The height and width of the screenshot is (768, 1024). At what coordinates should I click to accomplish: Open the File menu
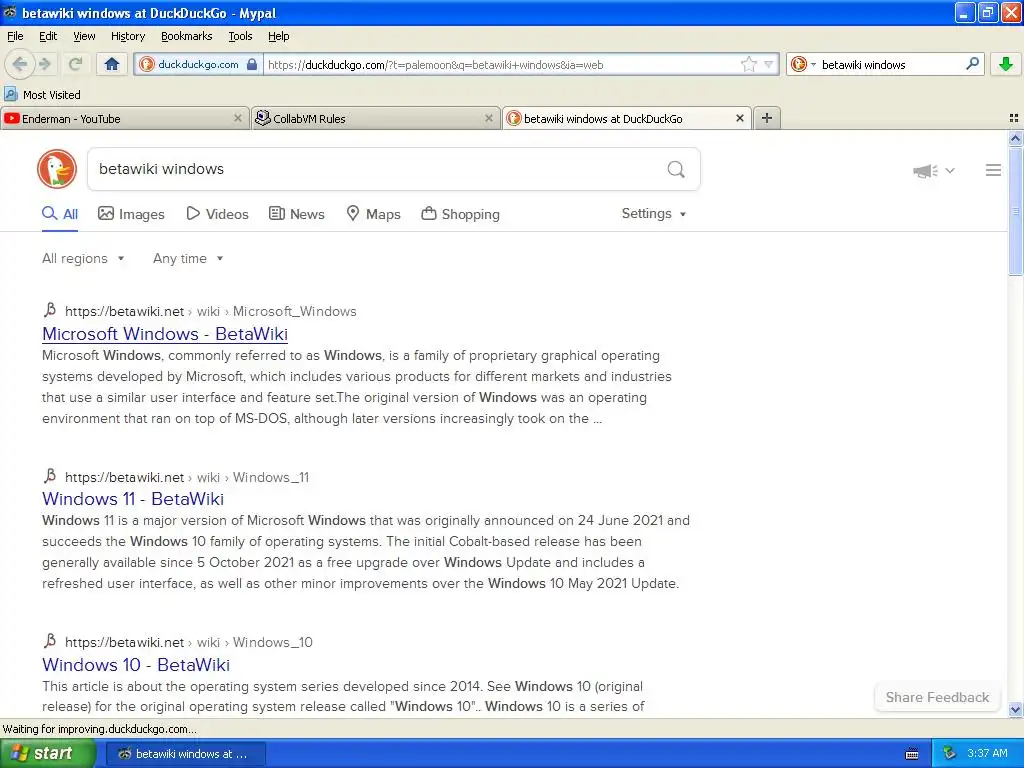coord(15,36)
